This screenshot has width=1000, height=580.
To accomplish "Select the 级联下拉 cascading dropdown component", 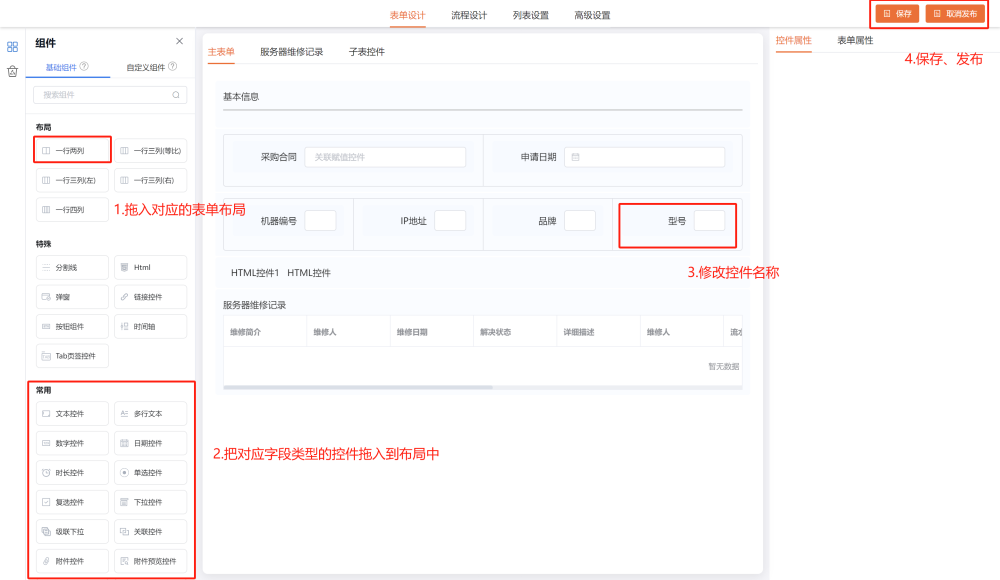I will (x=71, y=531).
